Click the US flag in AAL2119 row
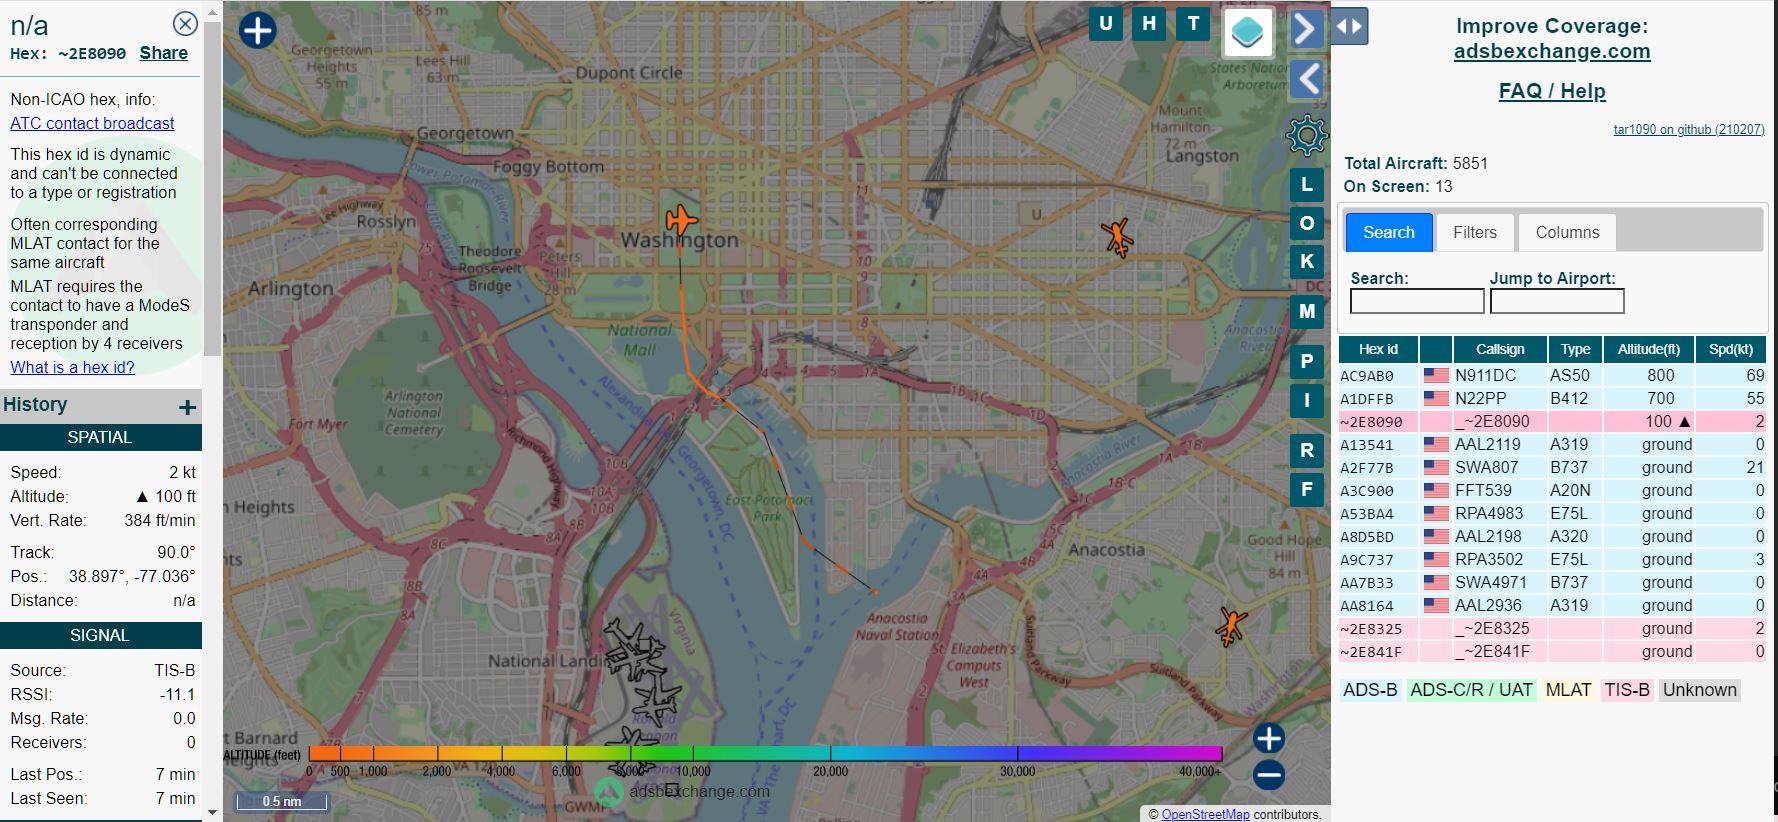The width and height of the screenshot is (1778, 822). (1436, 445)
